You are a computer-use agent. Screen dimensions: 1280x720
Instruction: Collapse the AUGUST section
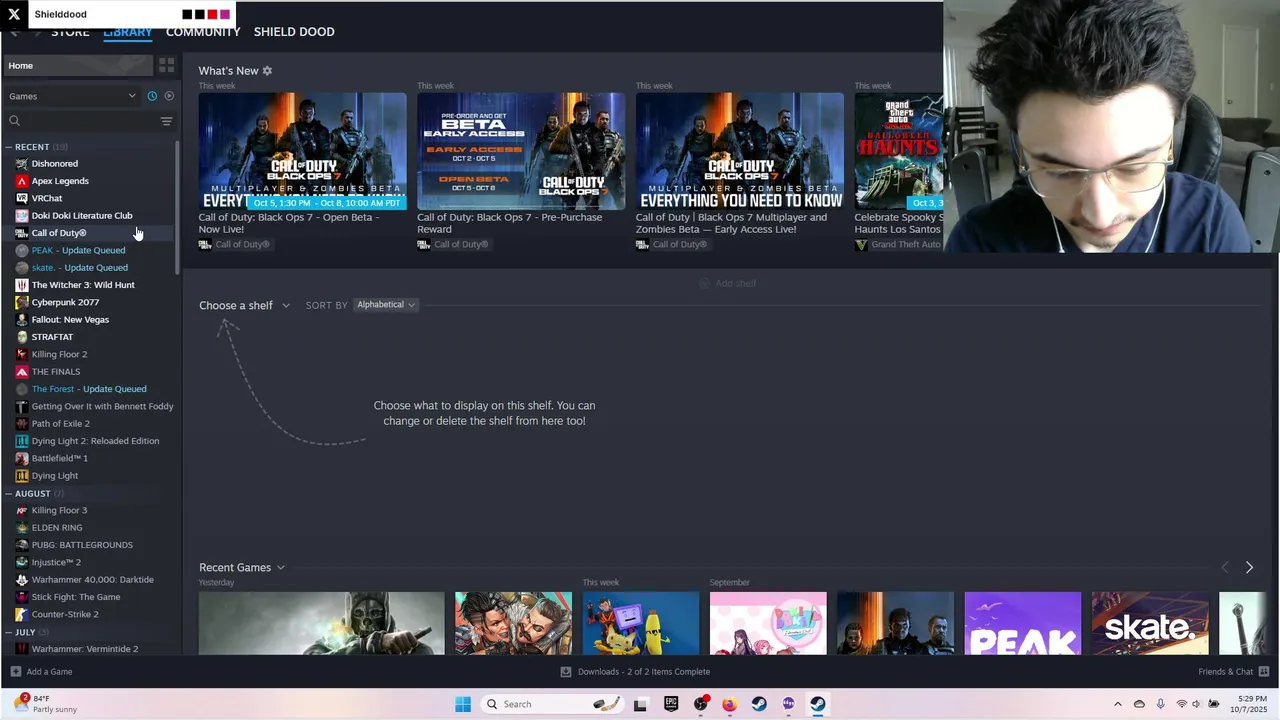click(9, 494)
